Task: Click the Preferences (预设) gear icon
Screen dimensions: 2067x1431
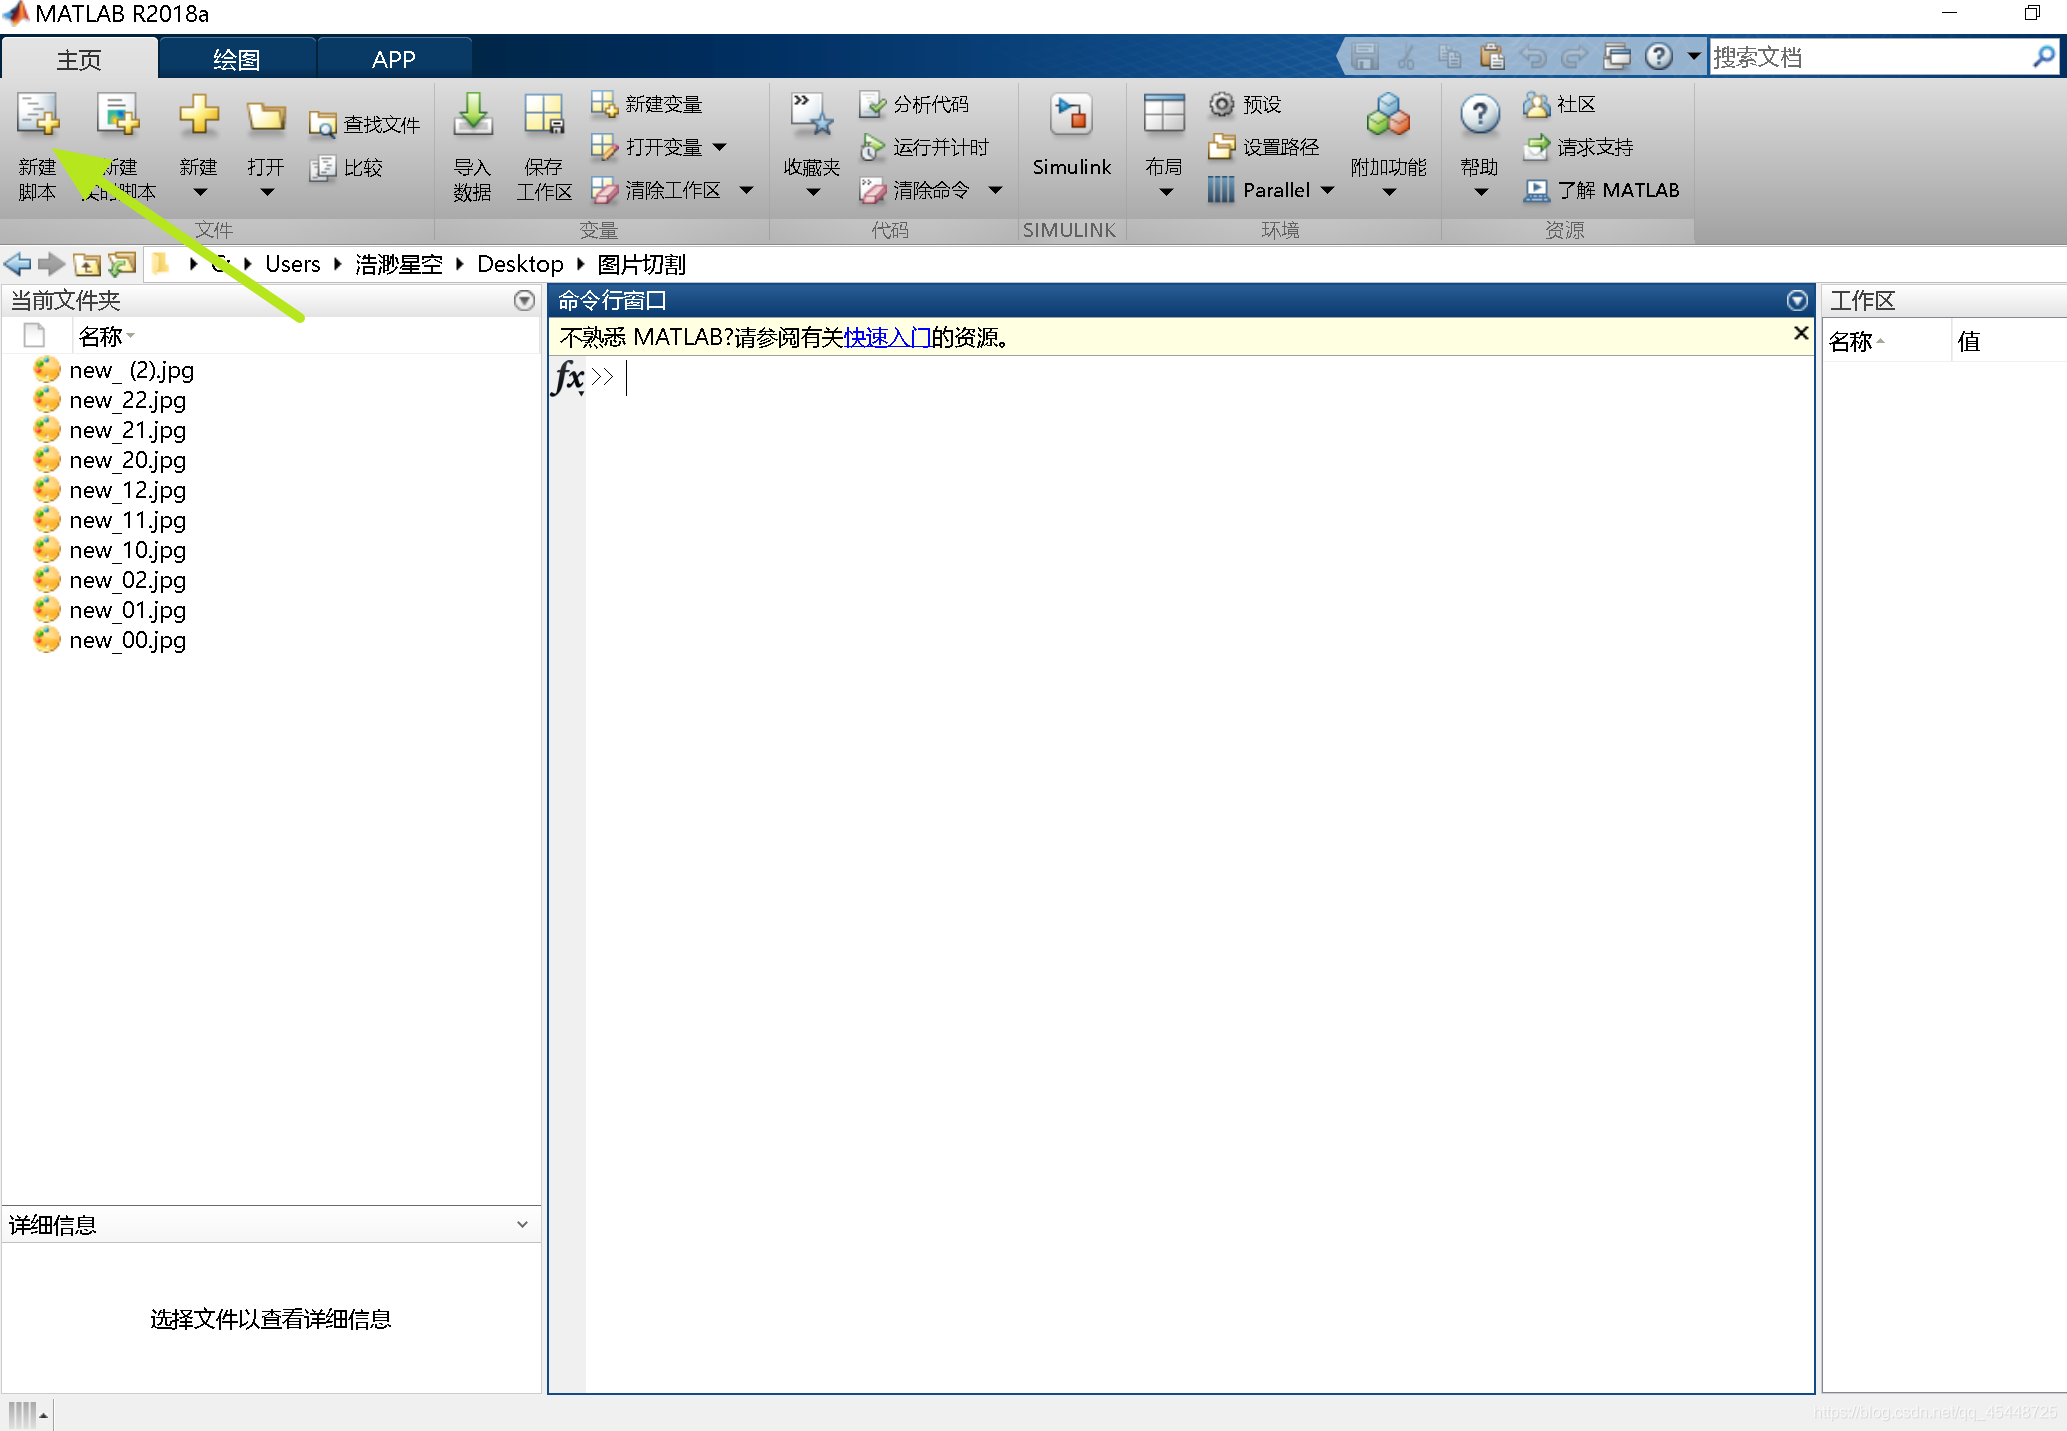Action: [x=1221, y=104]
